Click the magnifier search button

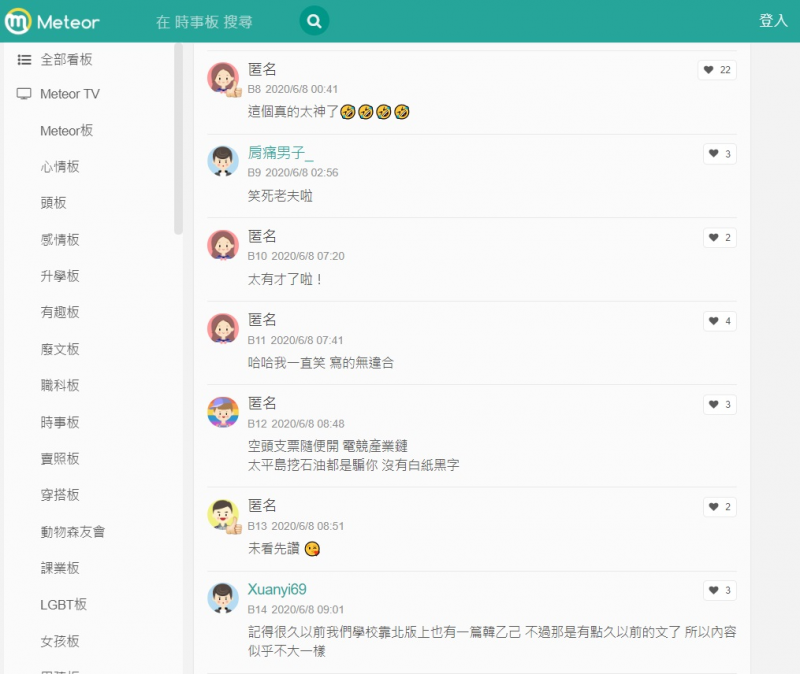pyautogui.click(x=314, y=21)
